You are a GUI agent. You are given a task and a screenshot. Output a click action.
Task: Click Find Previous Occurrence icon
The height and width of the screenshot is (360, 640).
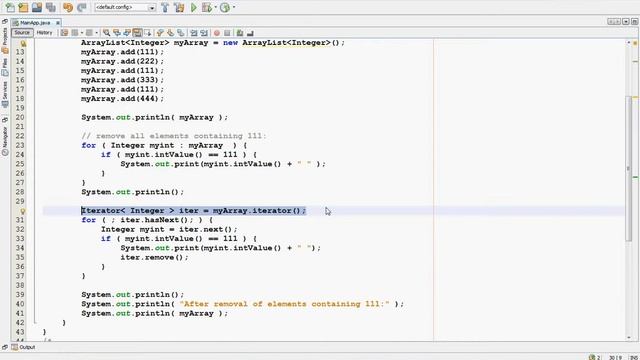[x=117, y=33]
